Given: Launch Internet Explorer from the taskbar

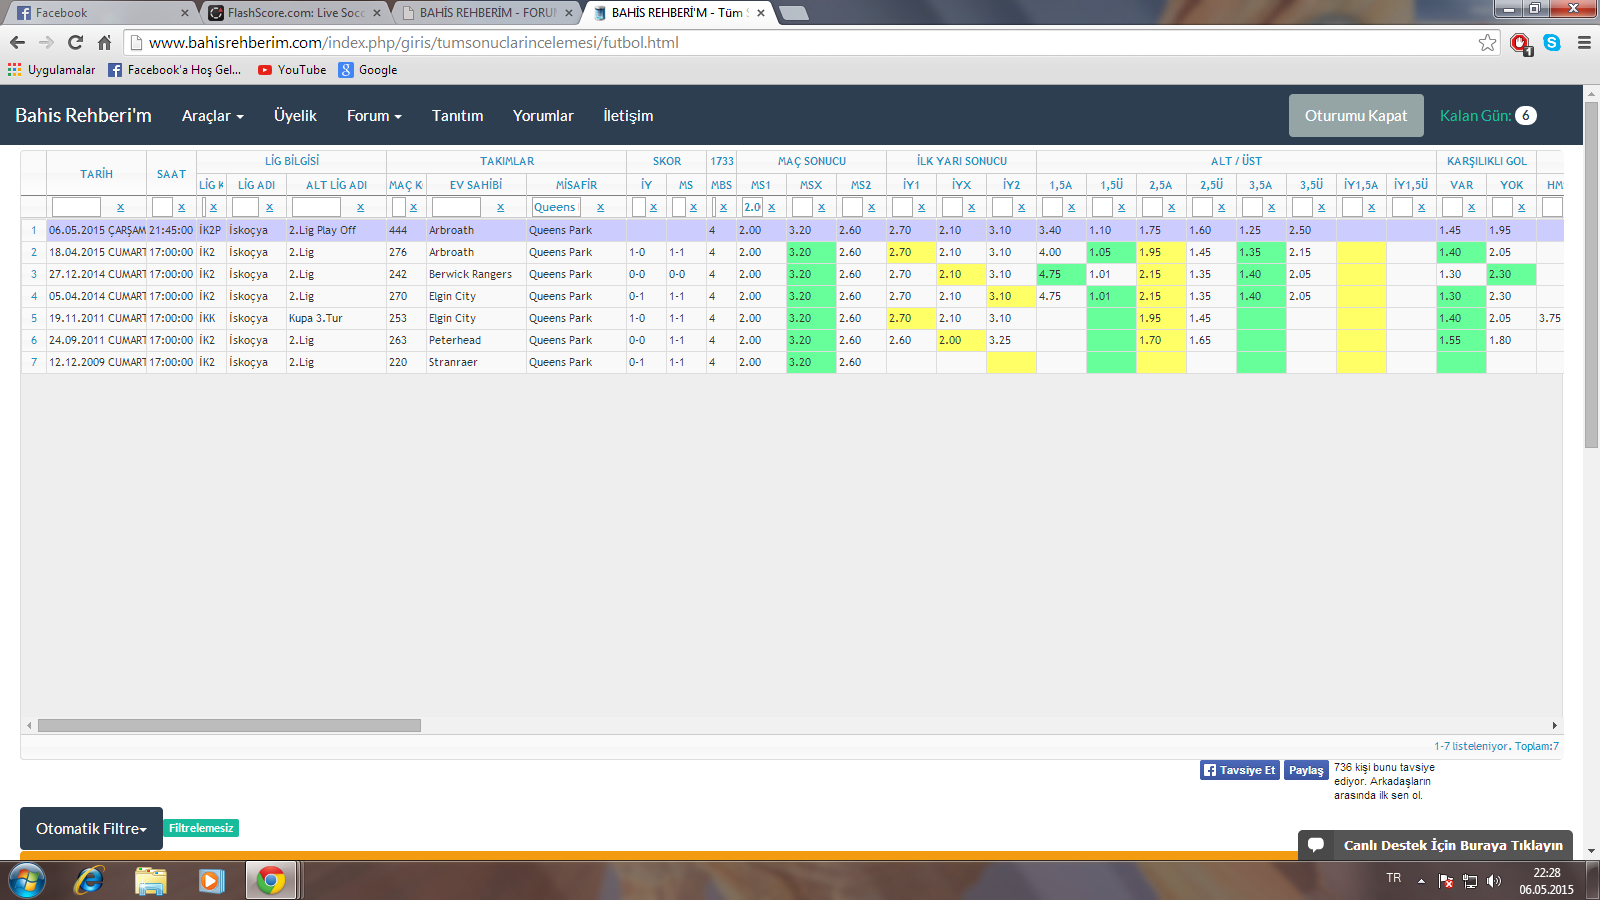Looking at the screenshot, I should (89, 880).
